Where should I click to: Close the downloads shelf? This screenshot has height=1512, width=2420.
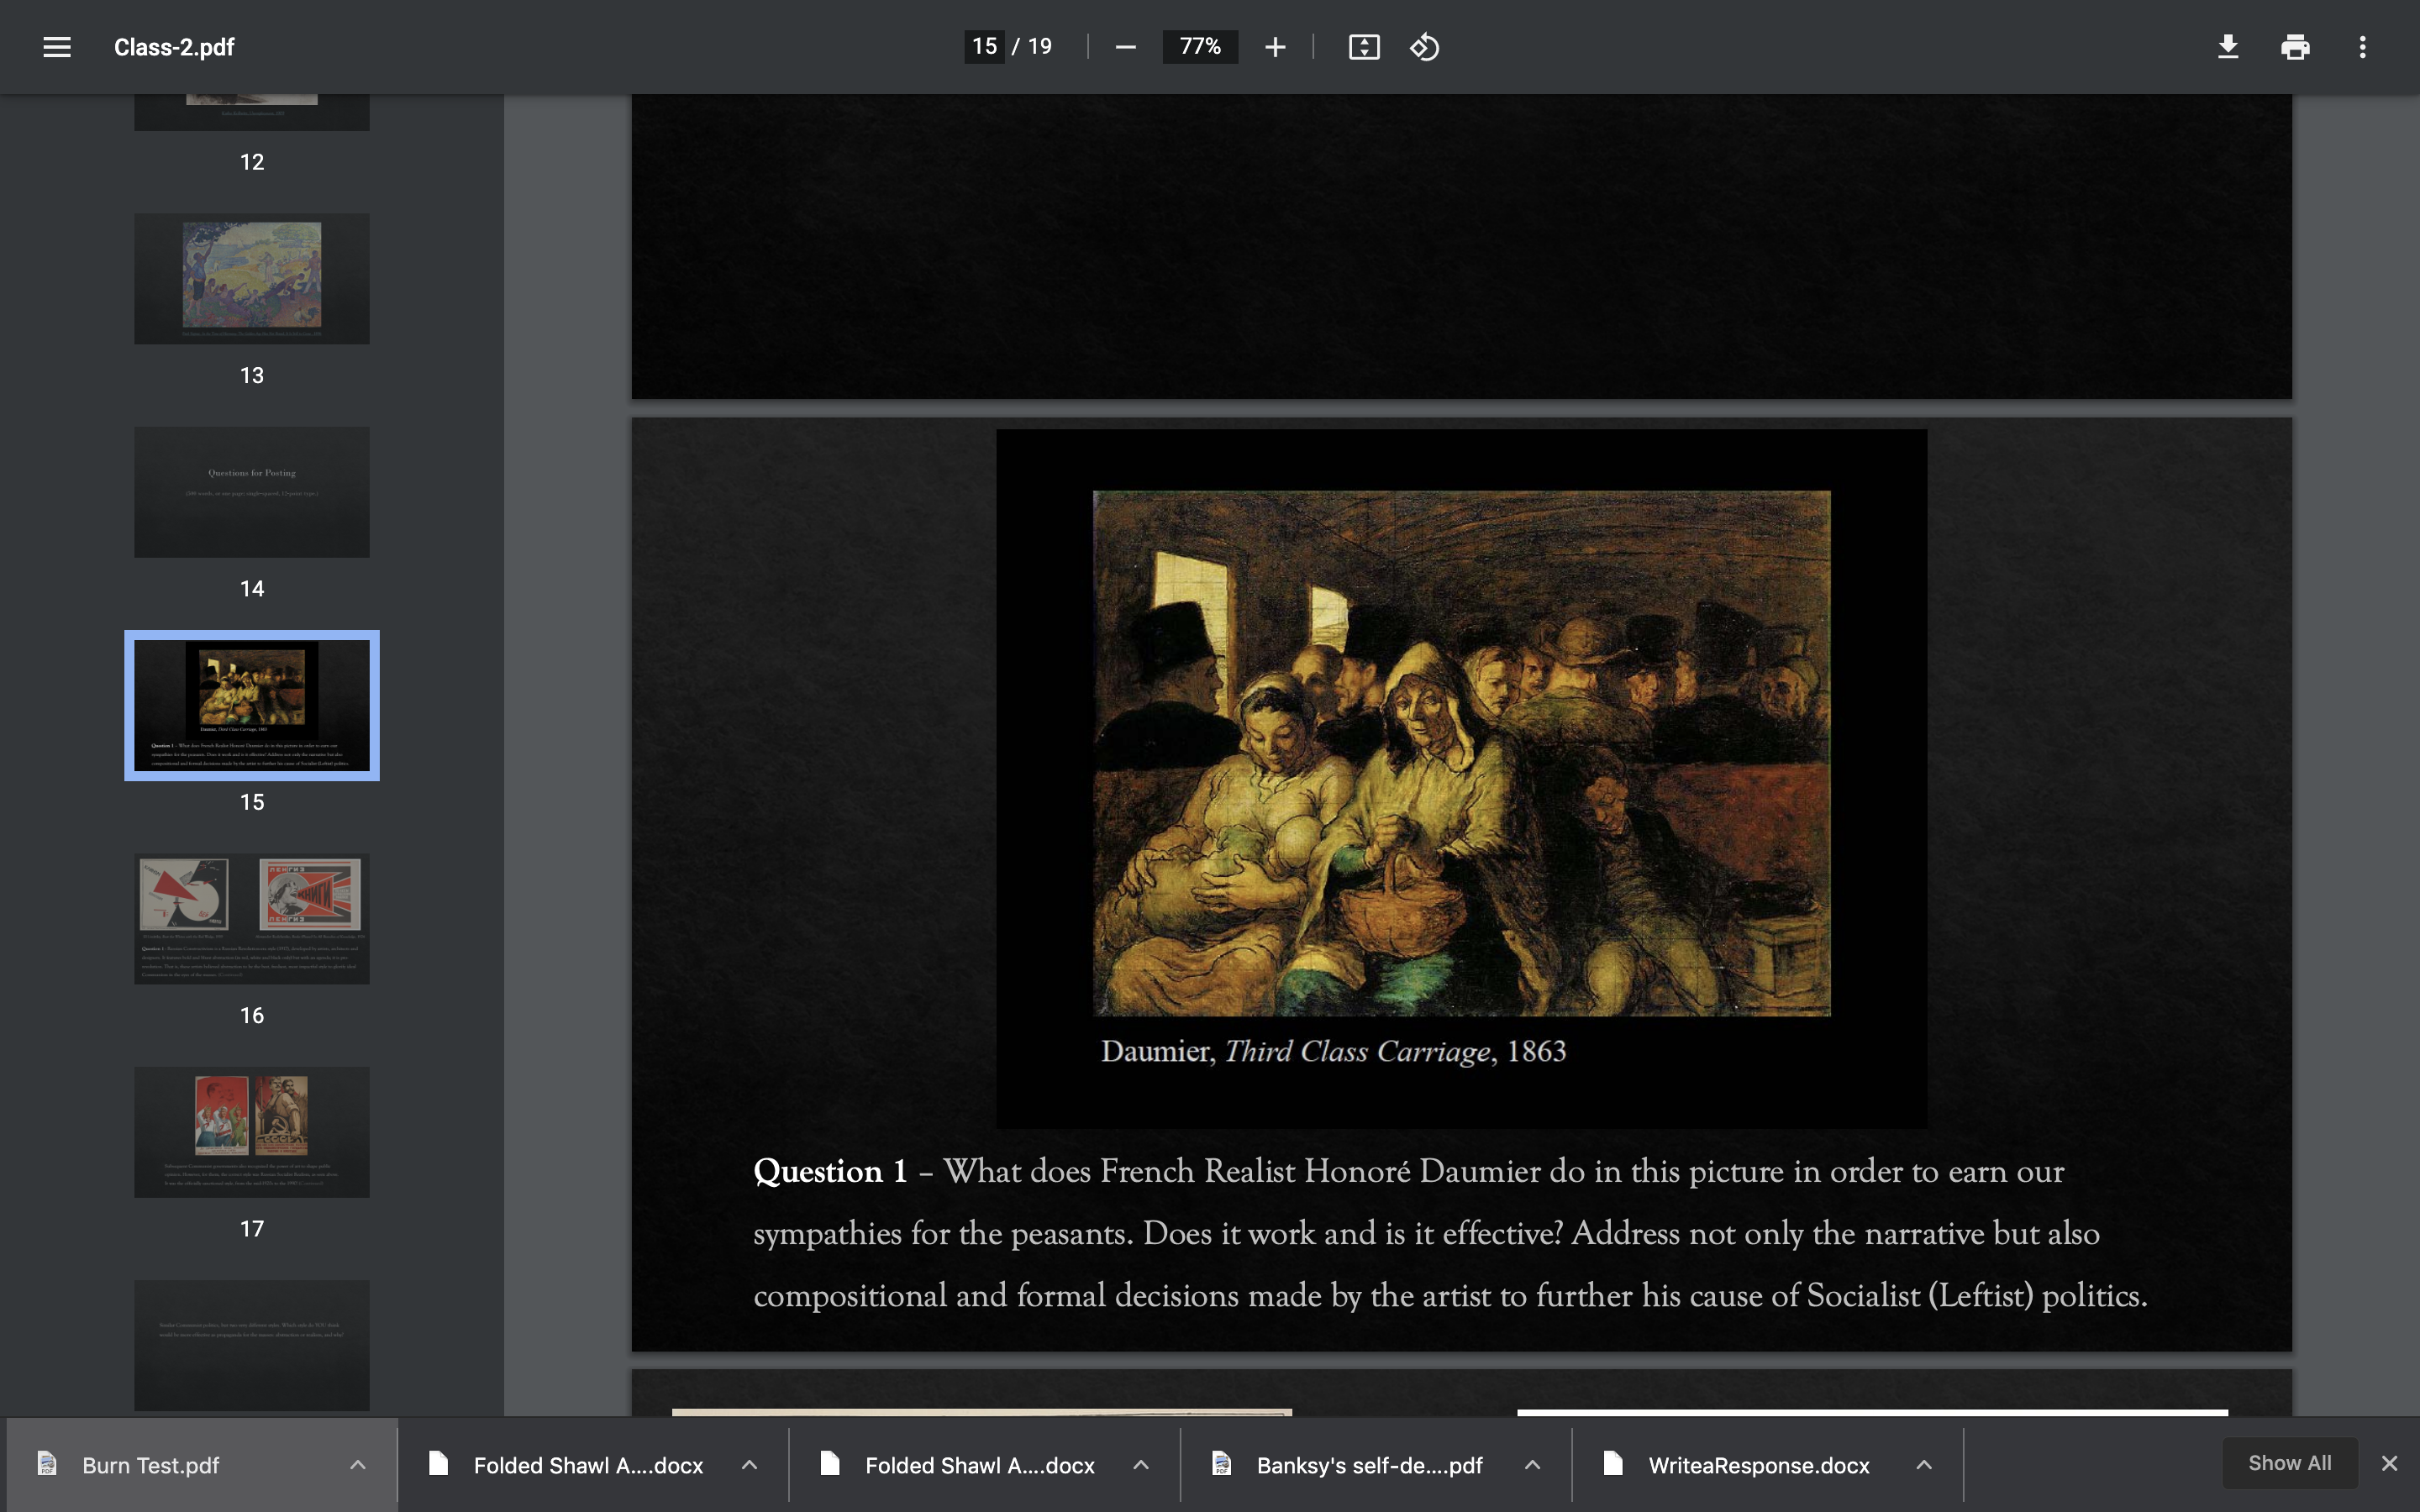pyautogui.click(x=2389, y=1464)
